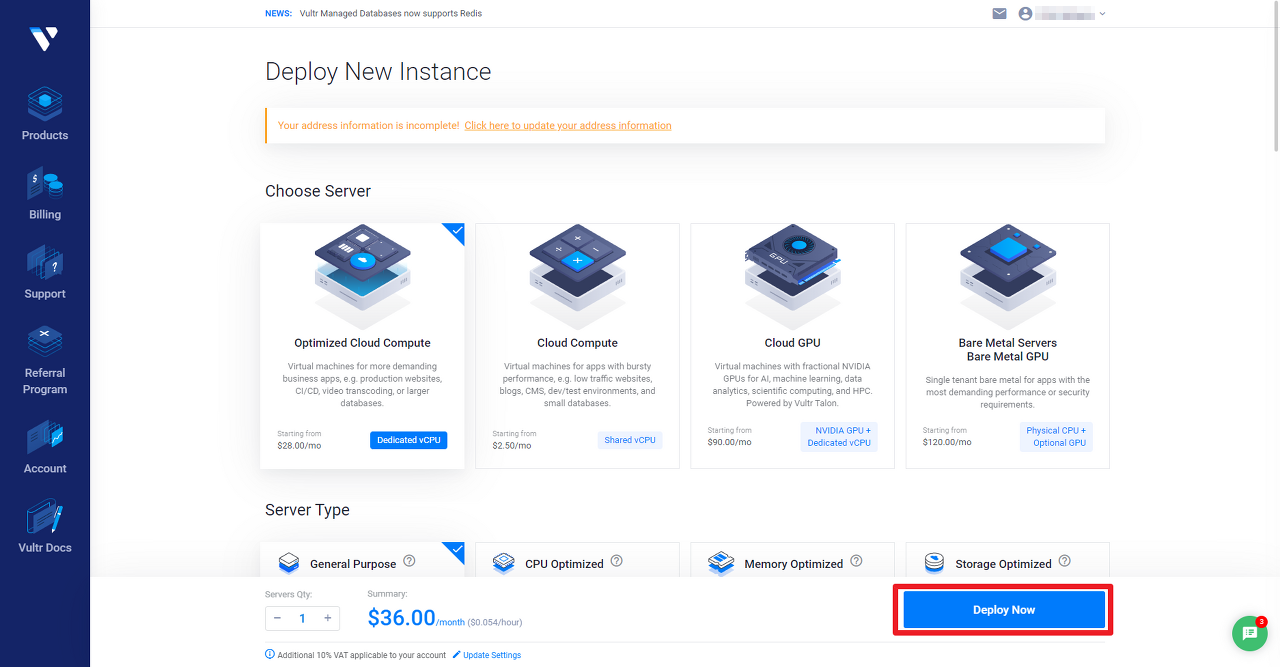Show help for Memory Optimized type

coord(856,561)
